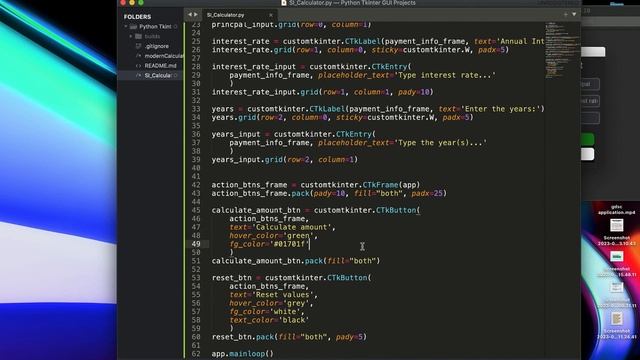Go forward with the right tab arrow
The width and height of the screenshot is (640, 360).
(x=196, y=14)
